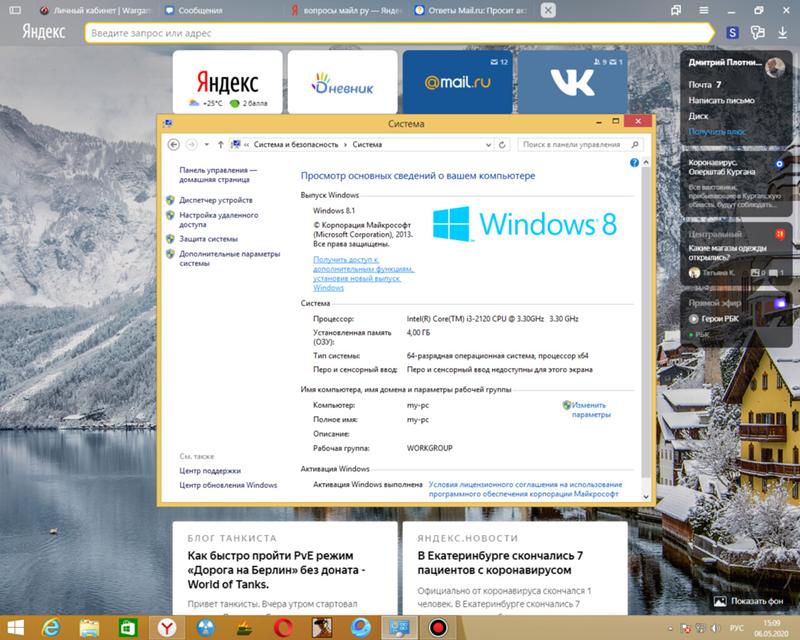Refresh the System window address bar
The height and width of the screenshot is (640, 800).
pyautogui.click(x=502, y=145)
